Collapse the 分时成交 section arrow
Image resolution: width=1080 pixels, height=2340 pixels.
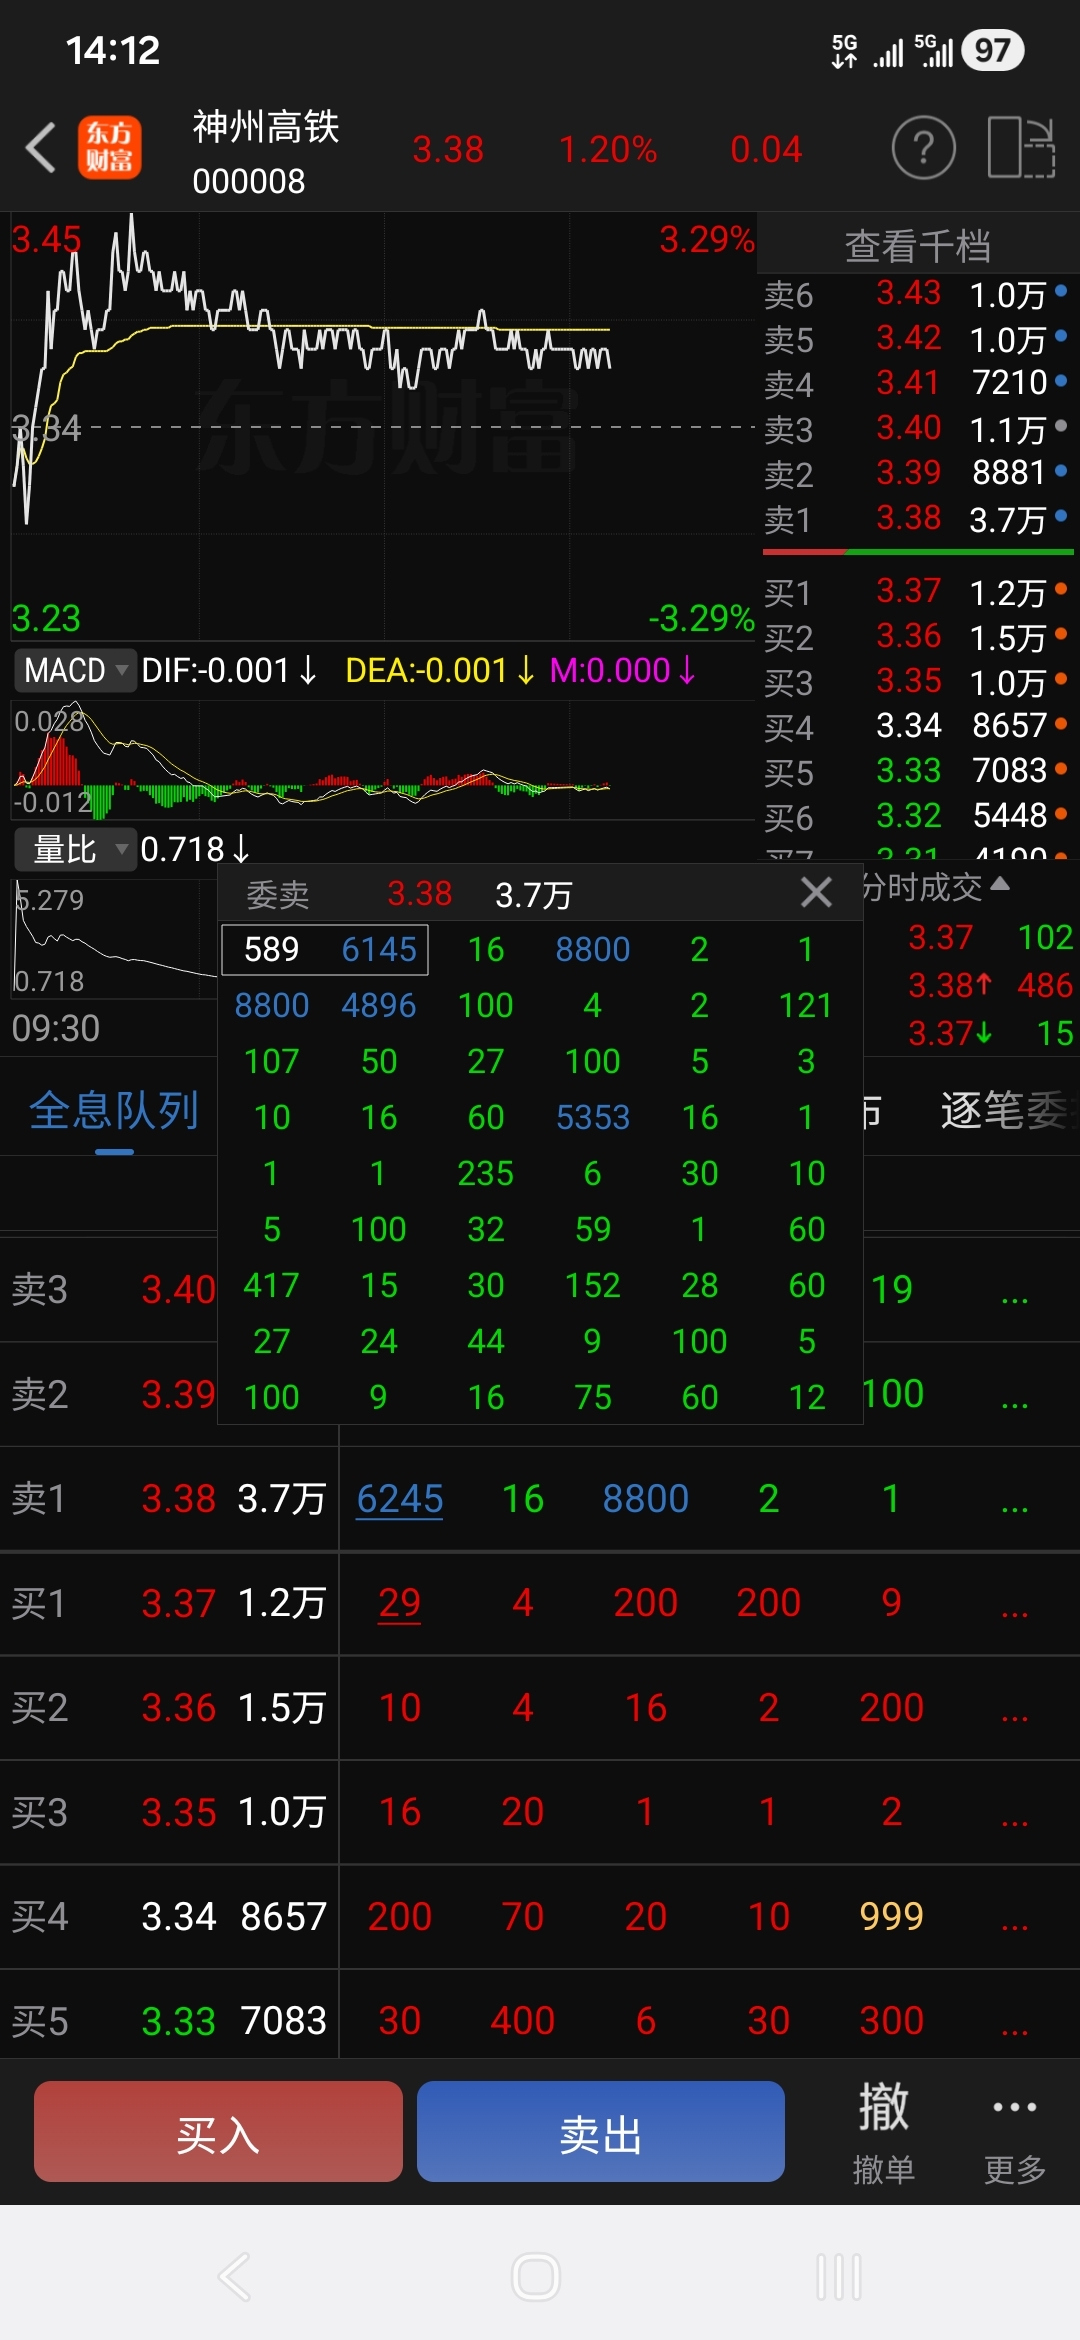(x=999, y=884)
